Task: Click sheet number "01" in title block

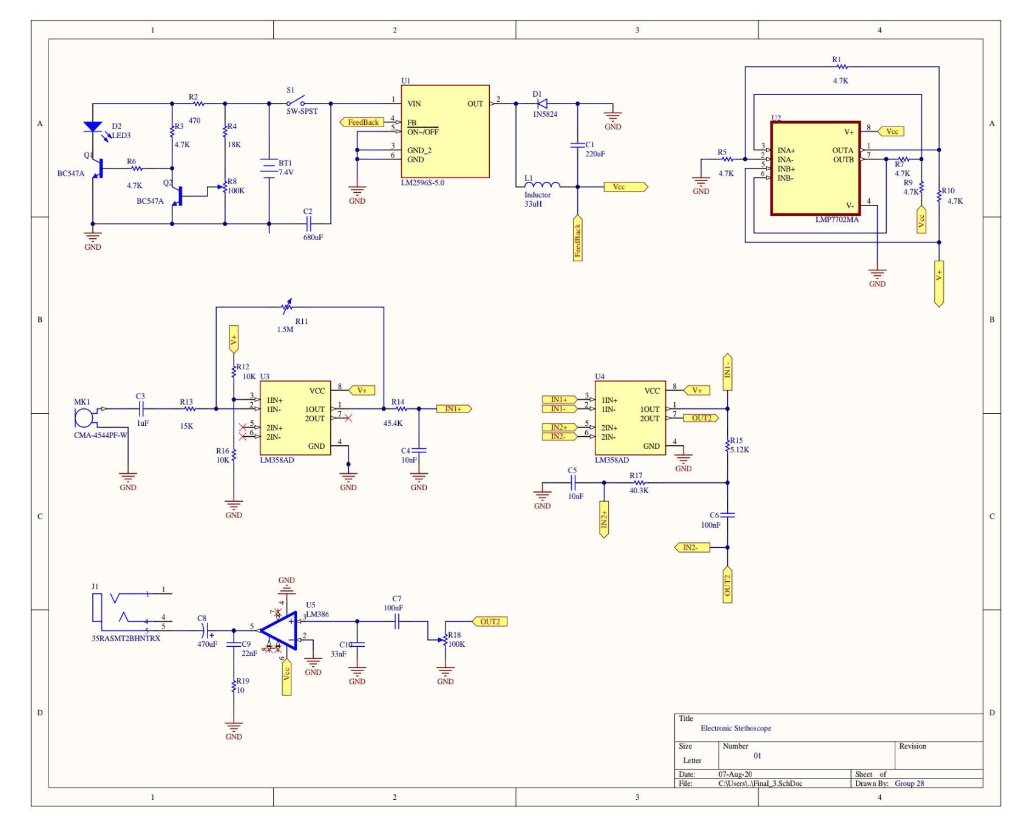Action: point(757,756)
